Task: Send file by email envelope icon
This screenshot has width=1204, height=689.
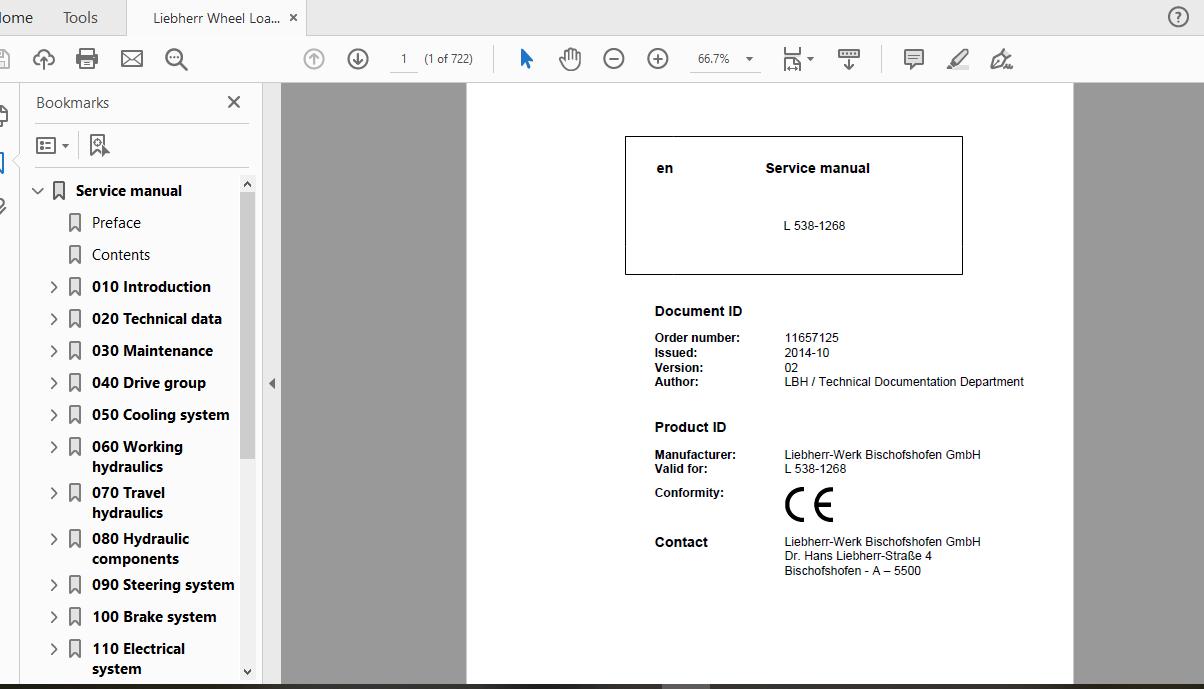Action: (x=132, y=59)
